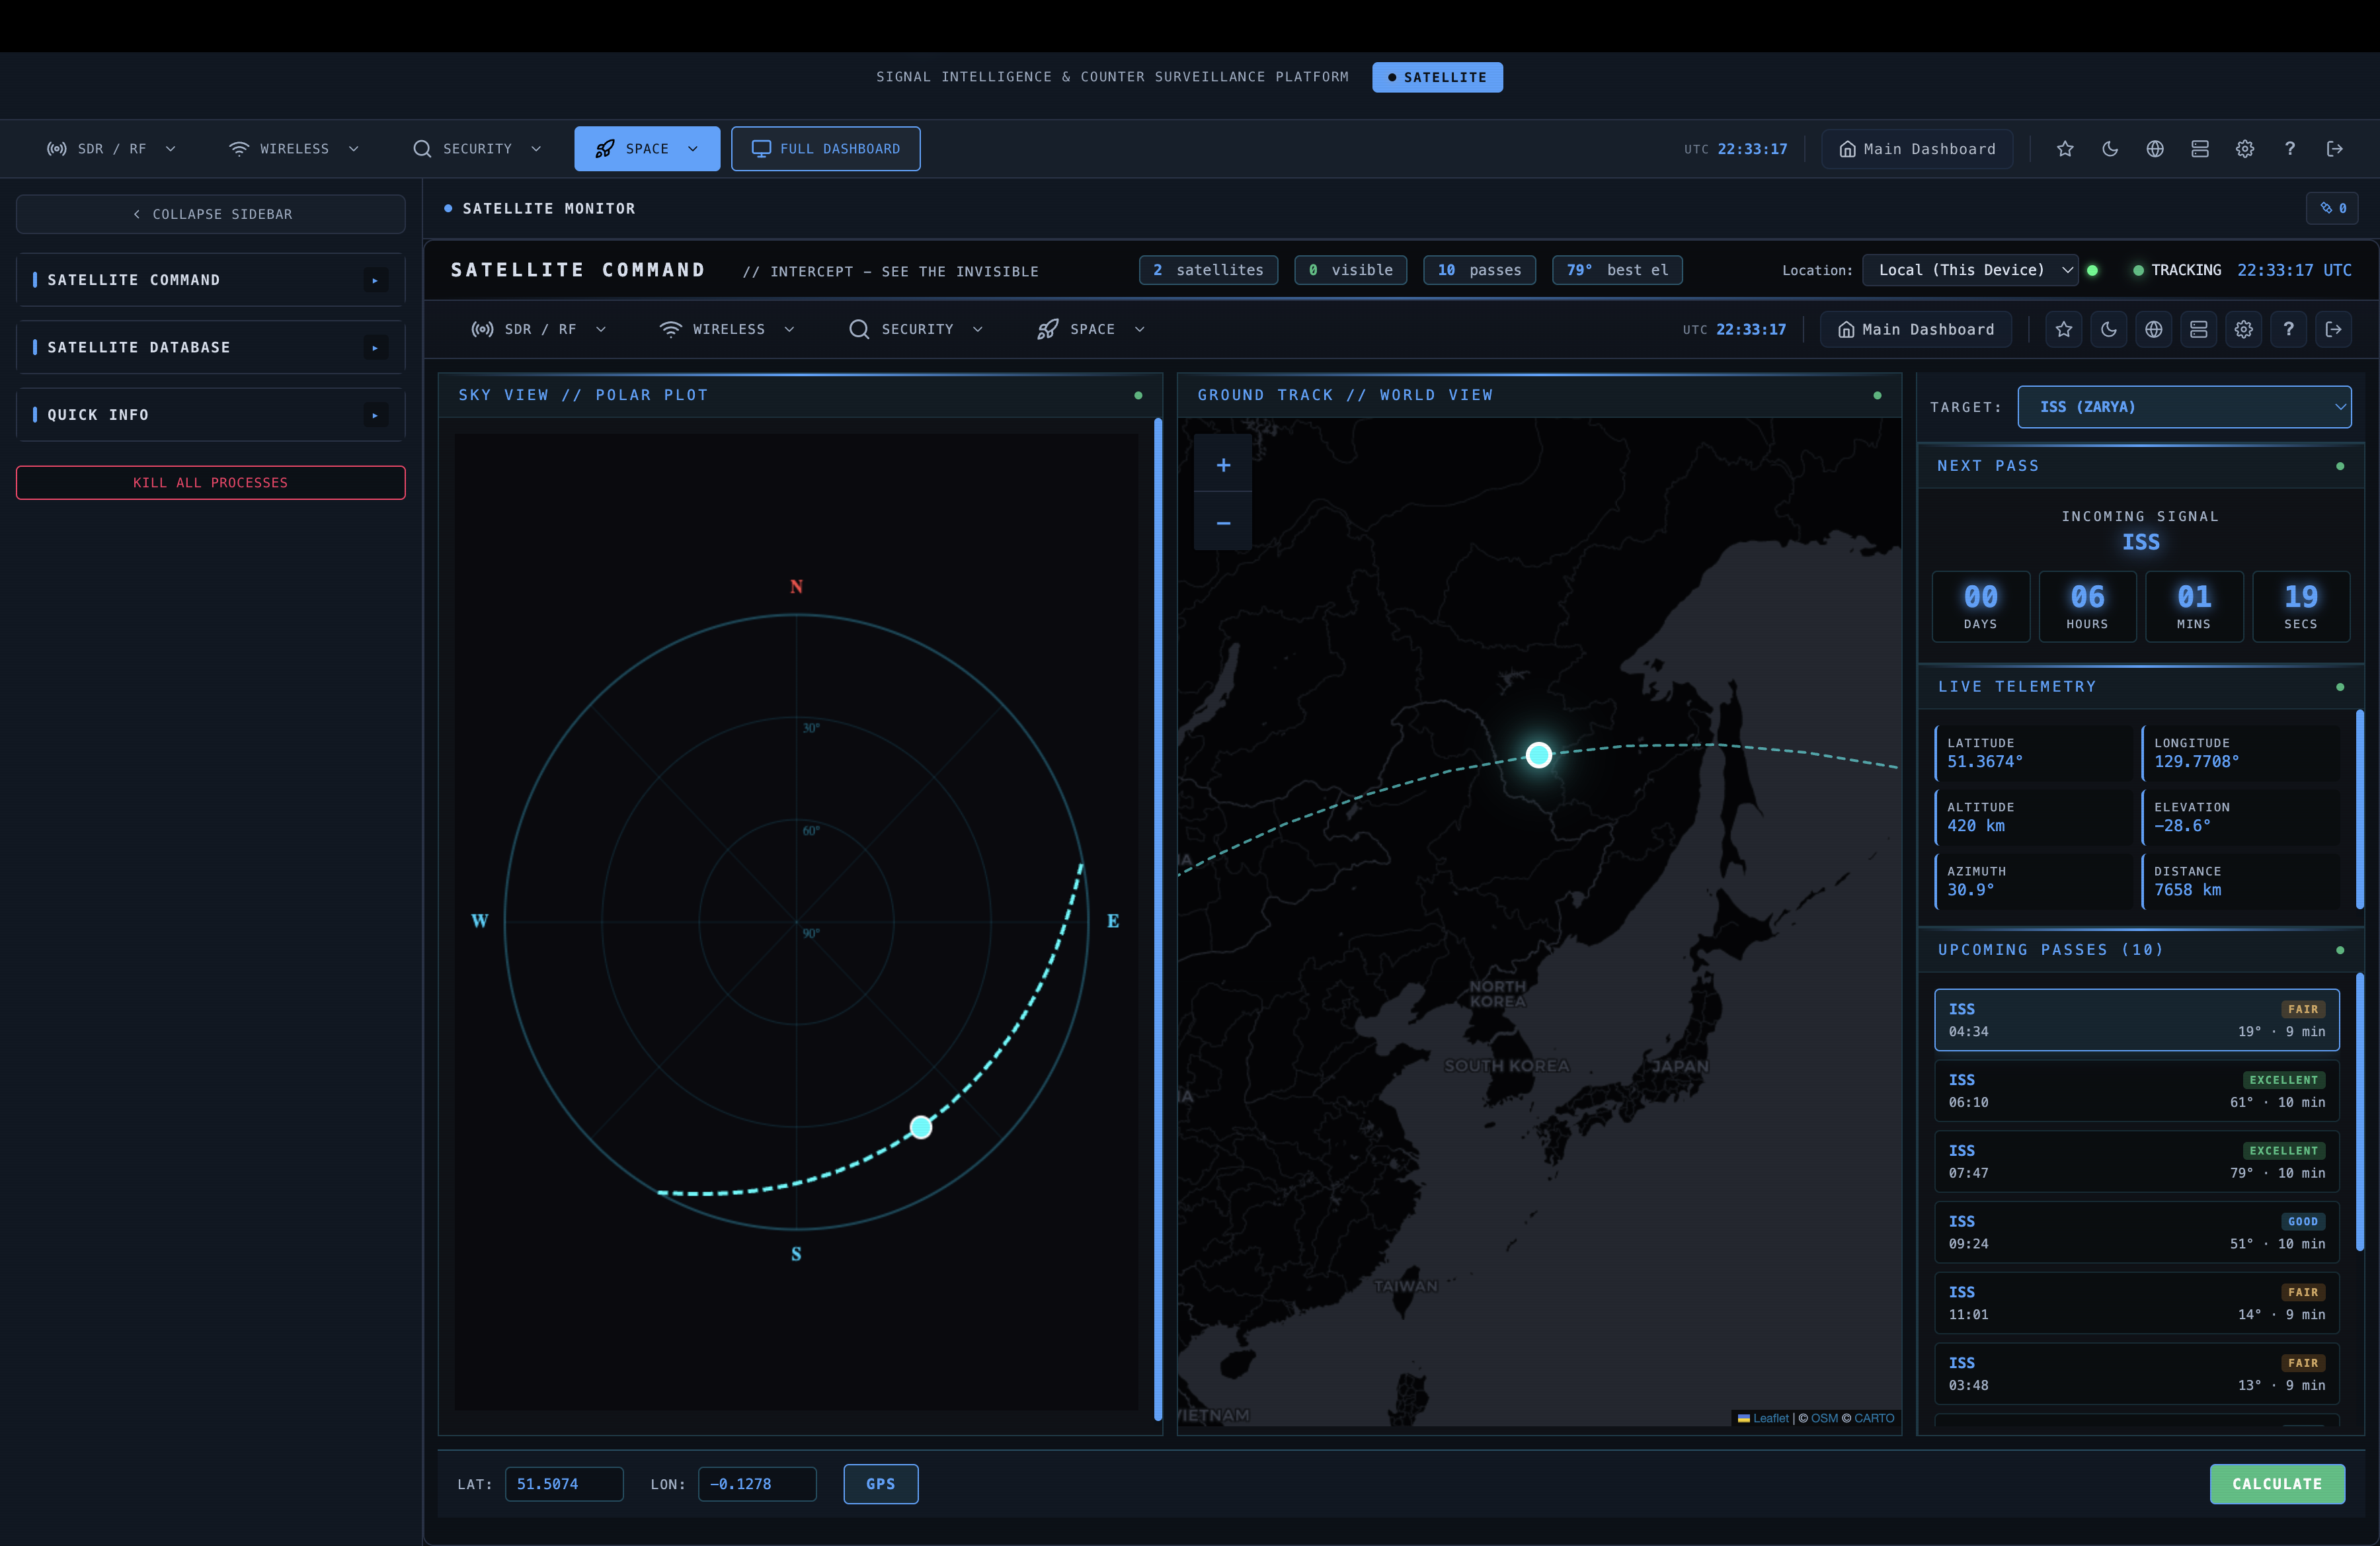Open the WIRELESS menu
2380x1546 pixels.
click(293, 148)
